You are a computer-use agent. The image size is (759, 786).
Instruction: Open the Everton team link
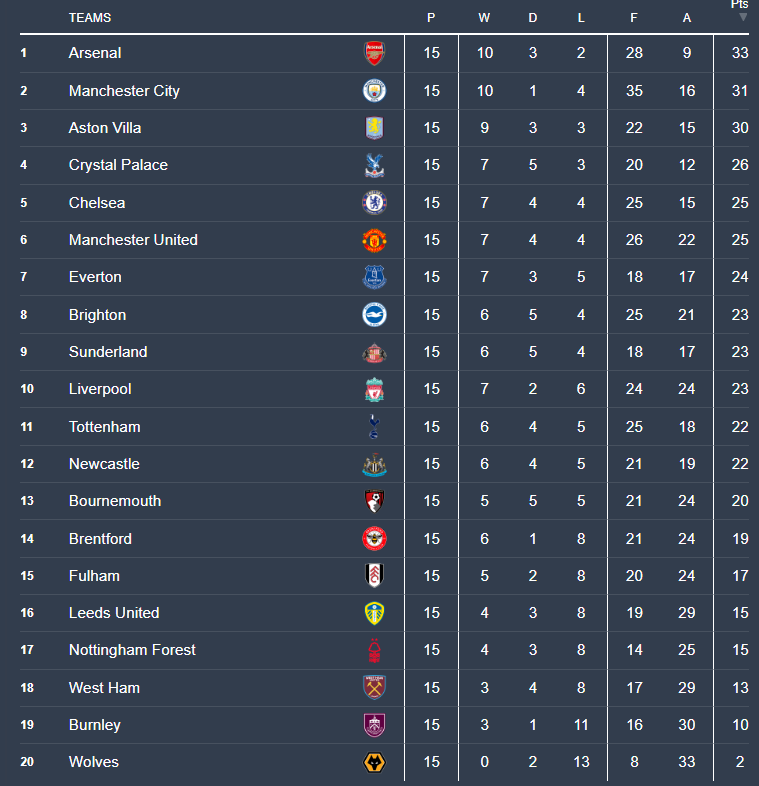click(95, 277)
